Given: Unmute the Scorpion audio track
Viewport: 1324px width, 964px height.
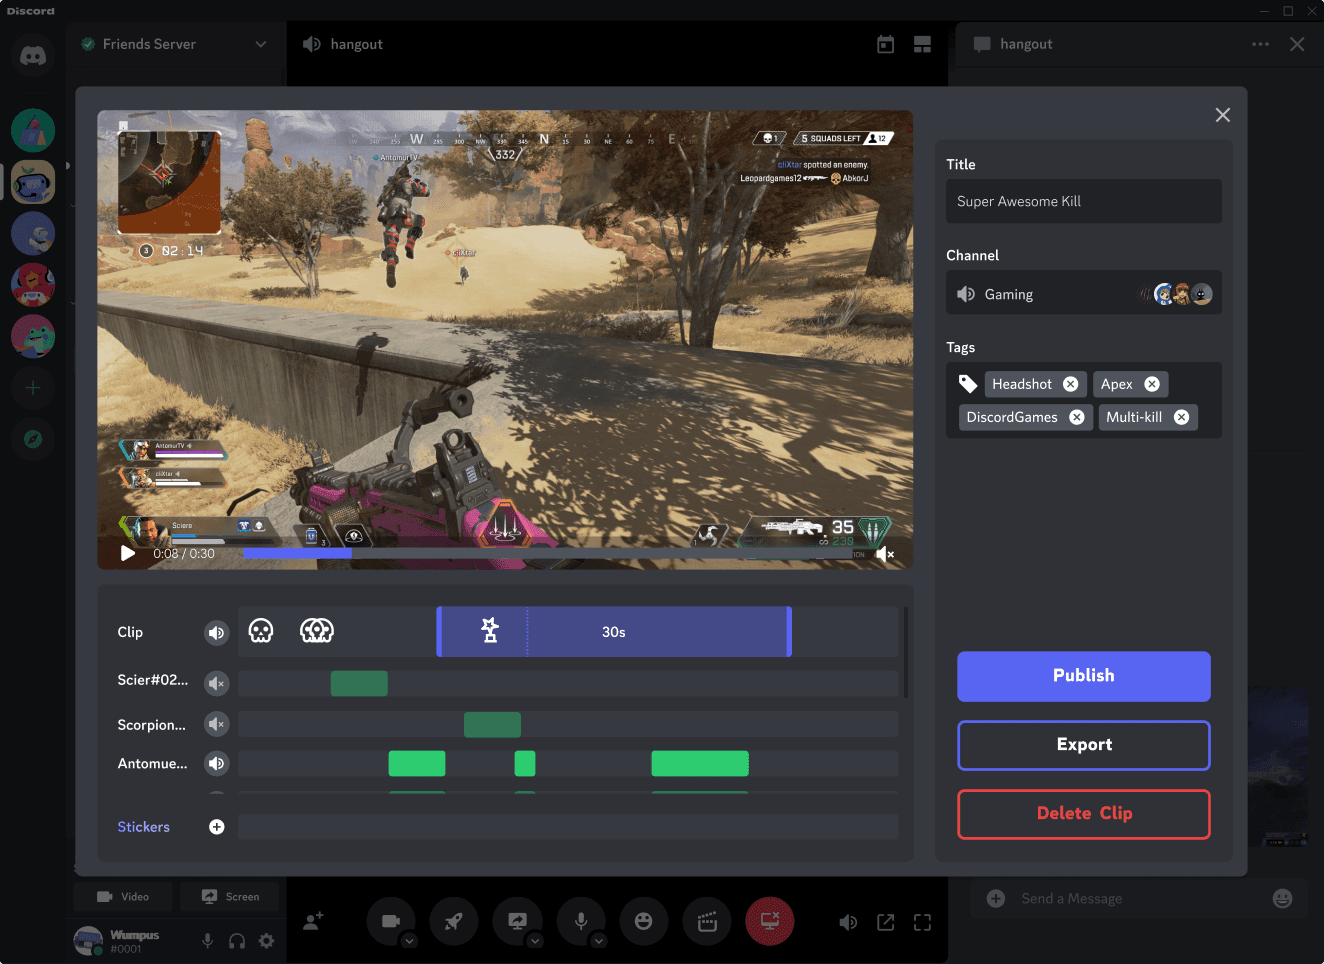Looking at the screenshot, I should pyautogui.click(x=216, y=724).
